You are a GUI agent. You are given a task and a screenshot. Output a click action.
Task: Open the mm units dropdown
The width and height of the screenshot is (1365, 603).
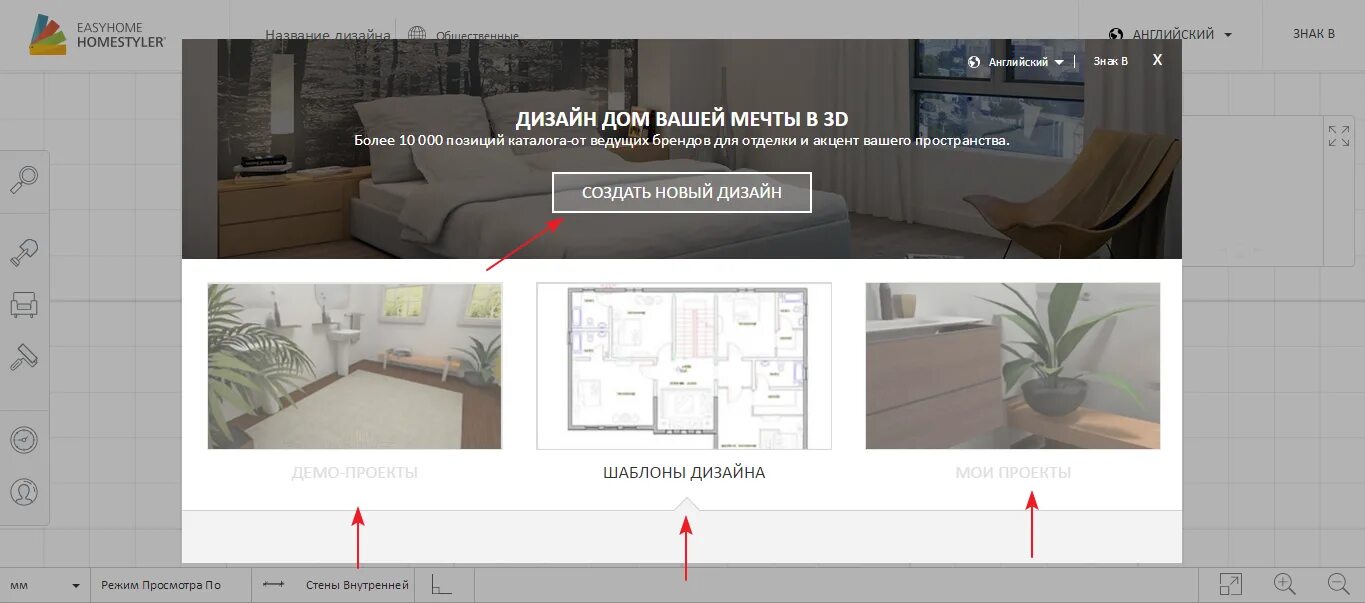pyautogui.click(x=45, y=584)
